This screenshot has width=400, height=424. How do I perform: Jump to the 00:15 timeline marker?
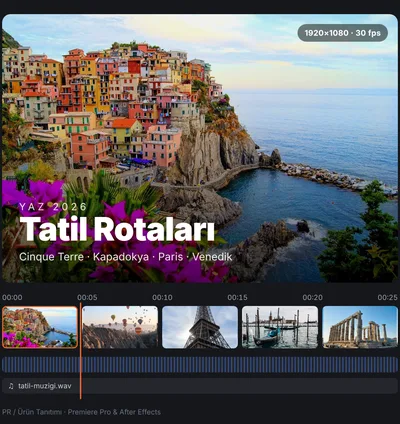click(x=237, y=297)
